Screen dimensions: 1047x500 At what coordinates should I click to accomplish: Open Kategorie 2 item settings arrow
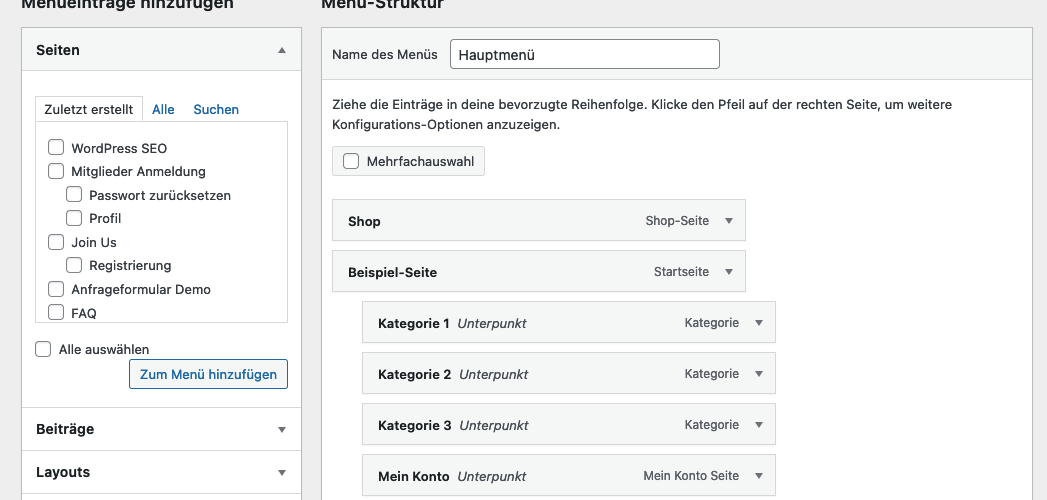pyautogui.click(x=759, y=374)
